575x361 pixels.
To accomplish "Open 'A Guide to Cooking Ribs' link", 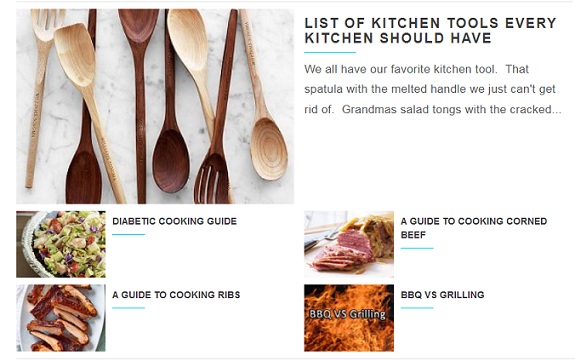I will tap(176, 295).
